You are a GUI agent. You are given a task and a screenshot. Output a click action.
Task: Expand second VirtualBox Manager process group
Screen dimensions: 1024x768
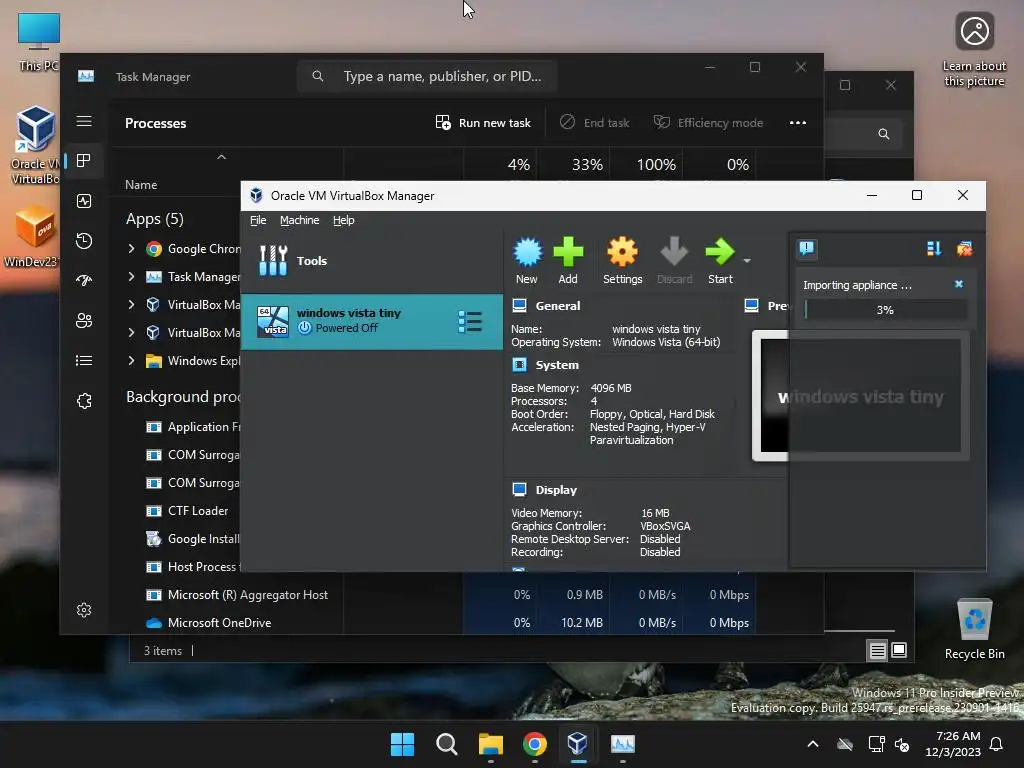click(131, 332)
